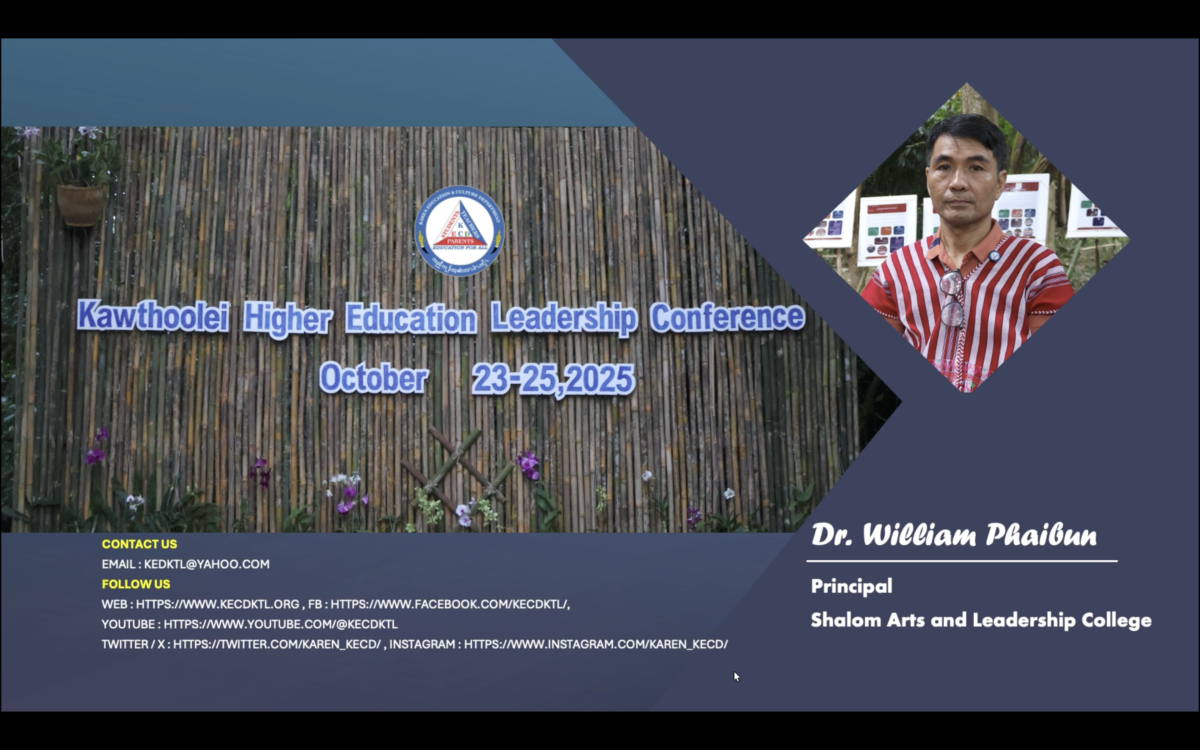Click the FOLLOW US heading
This screenshot has height=750, width=1200.
pos(136,584)
